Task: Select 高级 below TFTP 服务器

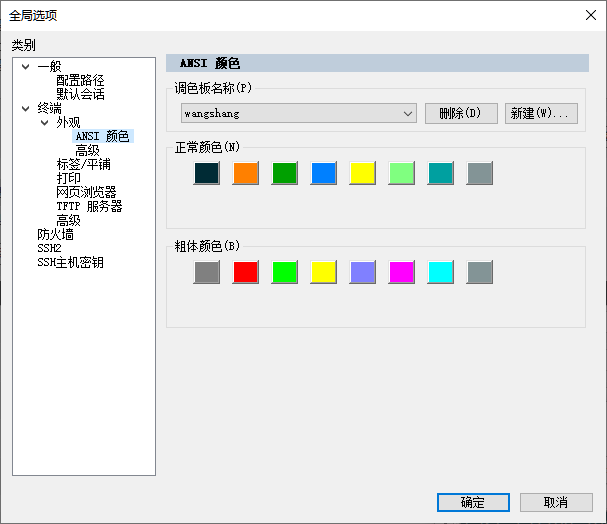Action: (69, 221)
